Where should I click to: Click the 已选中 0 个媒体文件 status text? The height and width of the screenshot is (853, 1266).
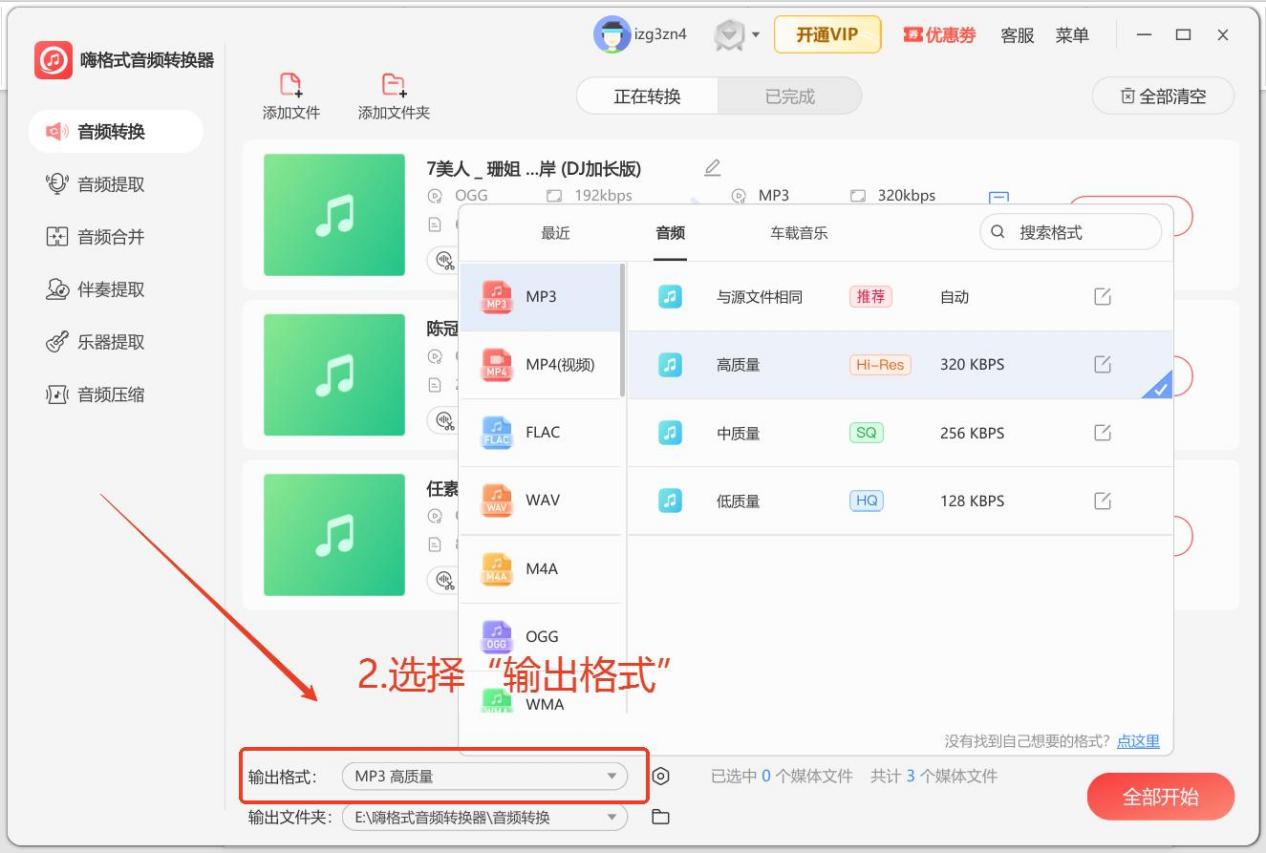pos(782,776)
